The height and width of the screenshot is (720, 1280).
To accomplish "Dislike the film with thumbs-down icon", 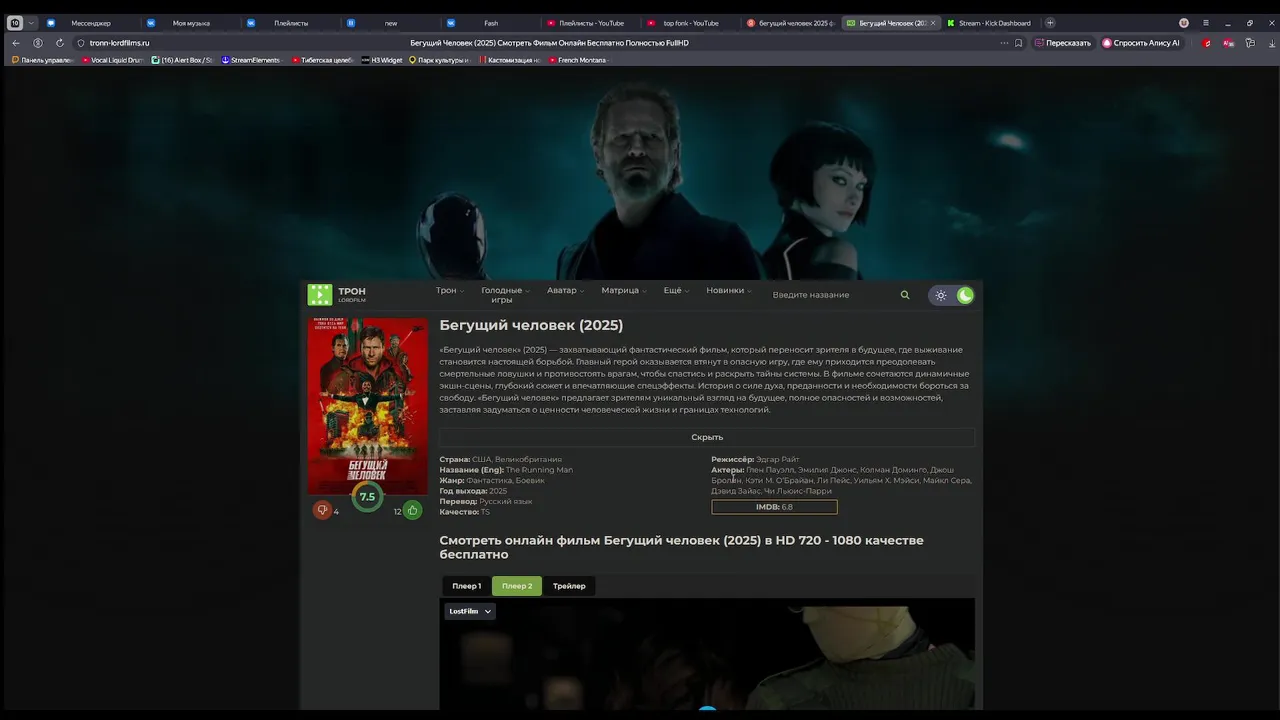I will pyautogui.click(x=322, y=510).
